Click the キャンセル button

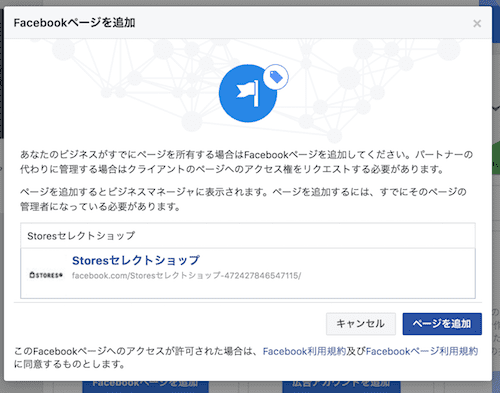point(361,324)
